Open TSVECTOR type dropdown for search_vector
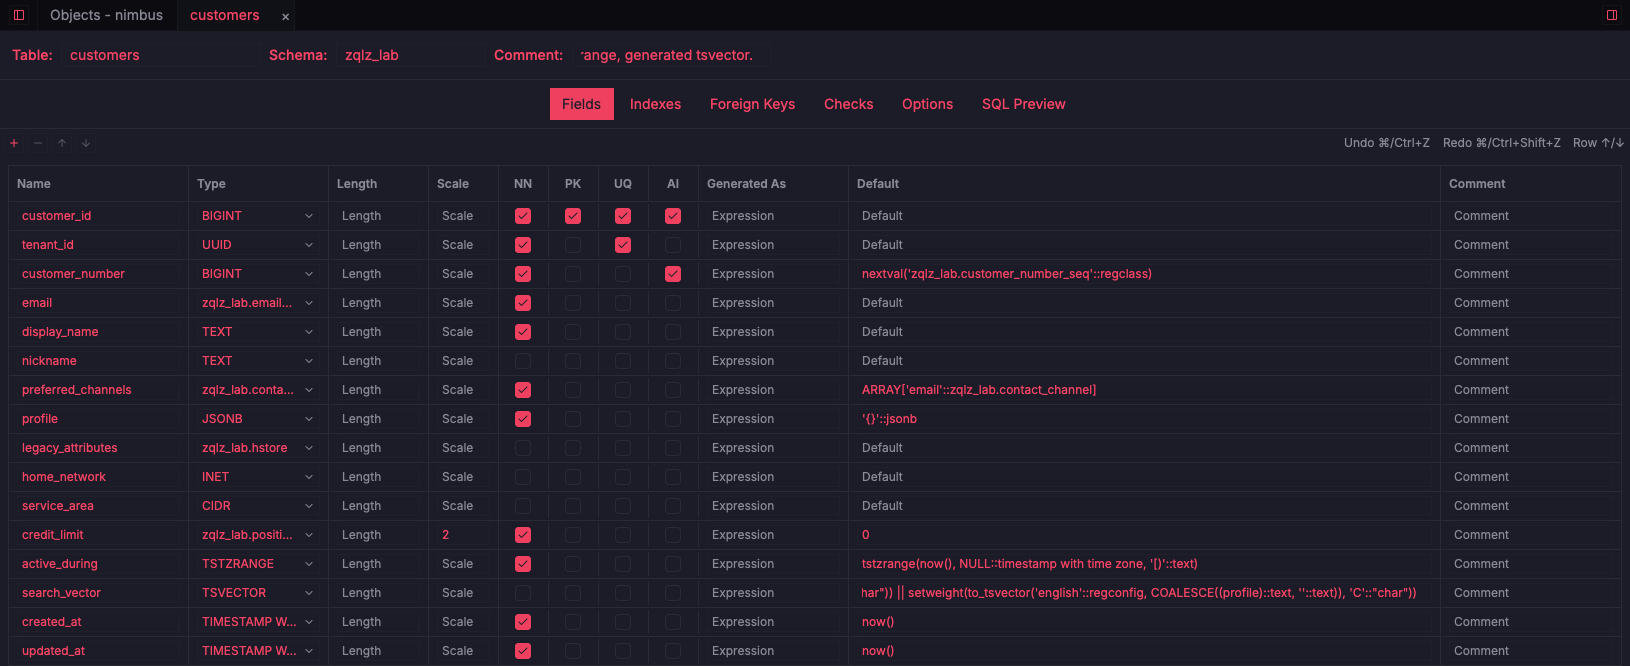Viewport: 1630px width, 666px height. point(258,593)
